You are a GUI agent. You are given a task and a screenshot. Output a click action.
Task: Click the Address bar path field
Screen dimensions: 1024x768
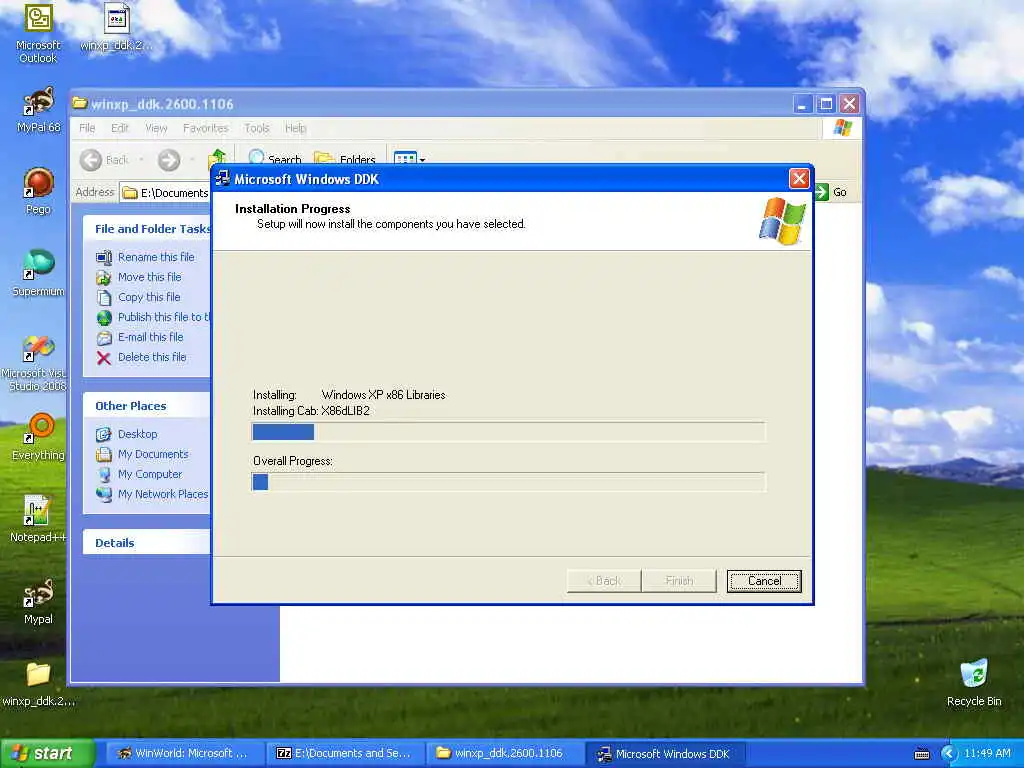point(166,193)
